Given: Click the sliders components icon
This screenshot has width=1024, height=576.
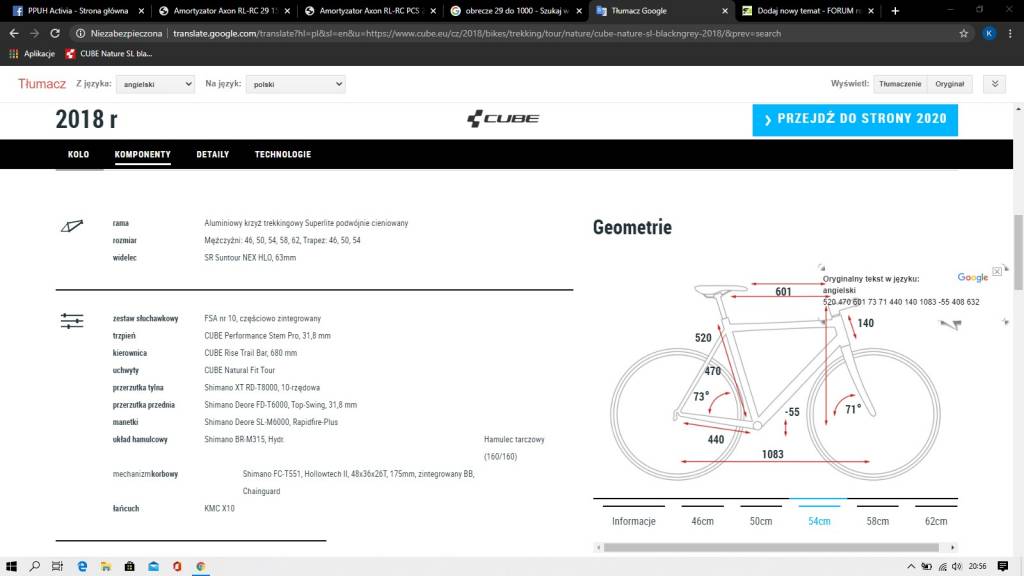Looking at the screenshot, I should click(72, 321).
